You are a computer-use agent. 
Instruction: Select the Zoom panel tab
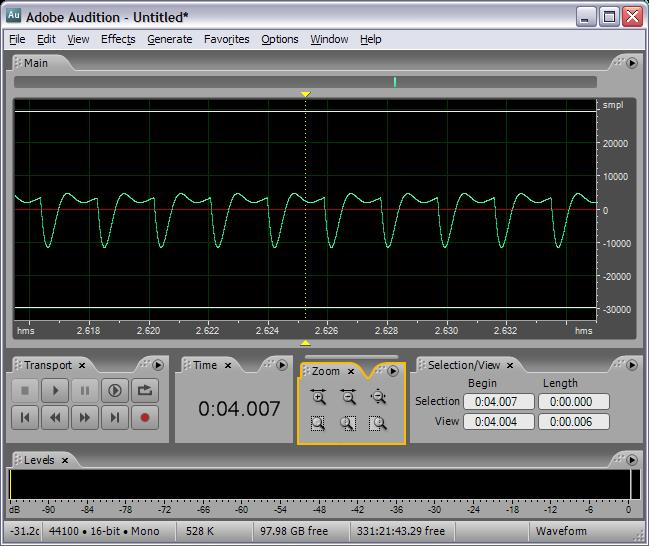(x=325, y=372)
